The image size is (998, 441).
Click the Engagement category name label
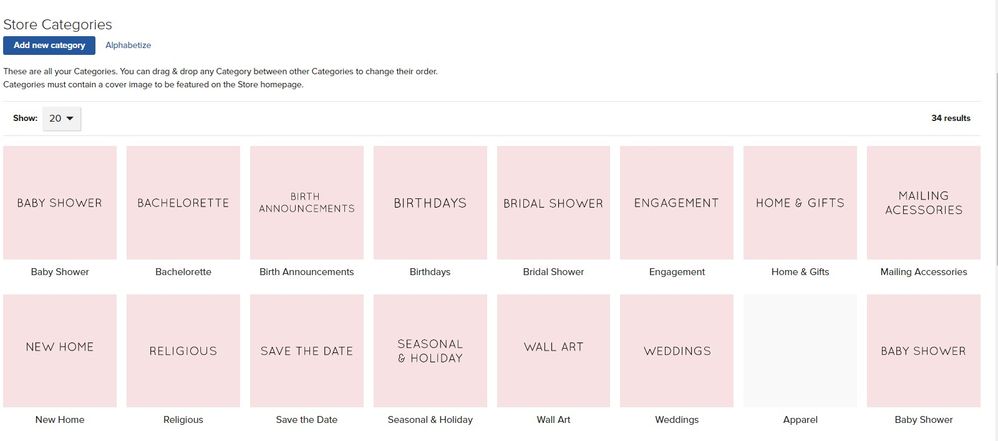click(x=677, y=272)
